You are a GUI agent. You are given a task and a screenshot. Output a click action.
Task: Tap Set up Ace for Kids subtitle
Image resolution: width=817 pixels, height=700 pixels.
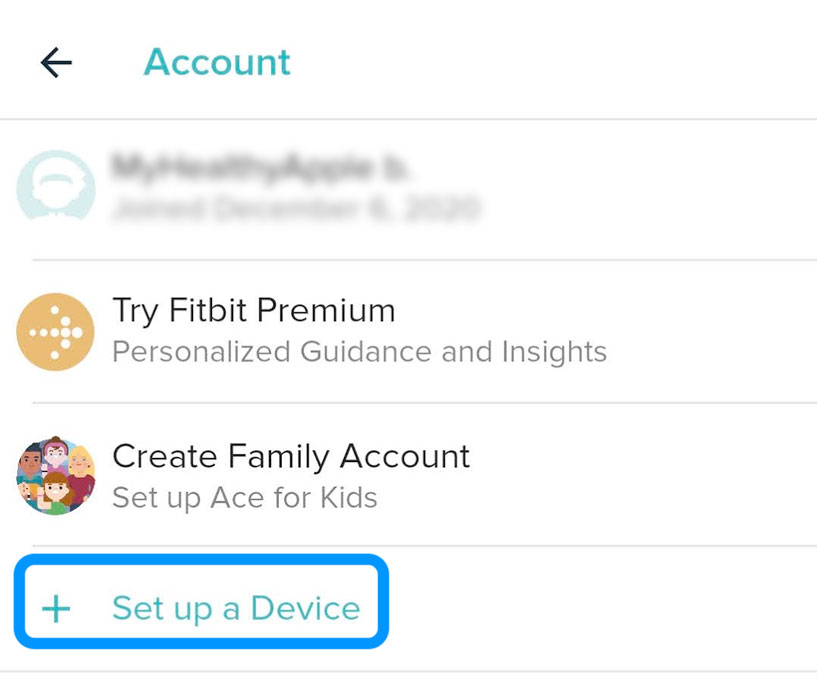(x=244, y=497)
